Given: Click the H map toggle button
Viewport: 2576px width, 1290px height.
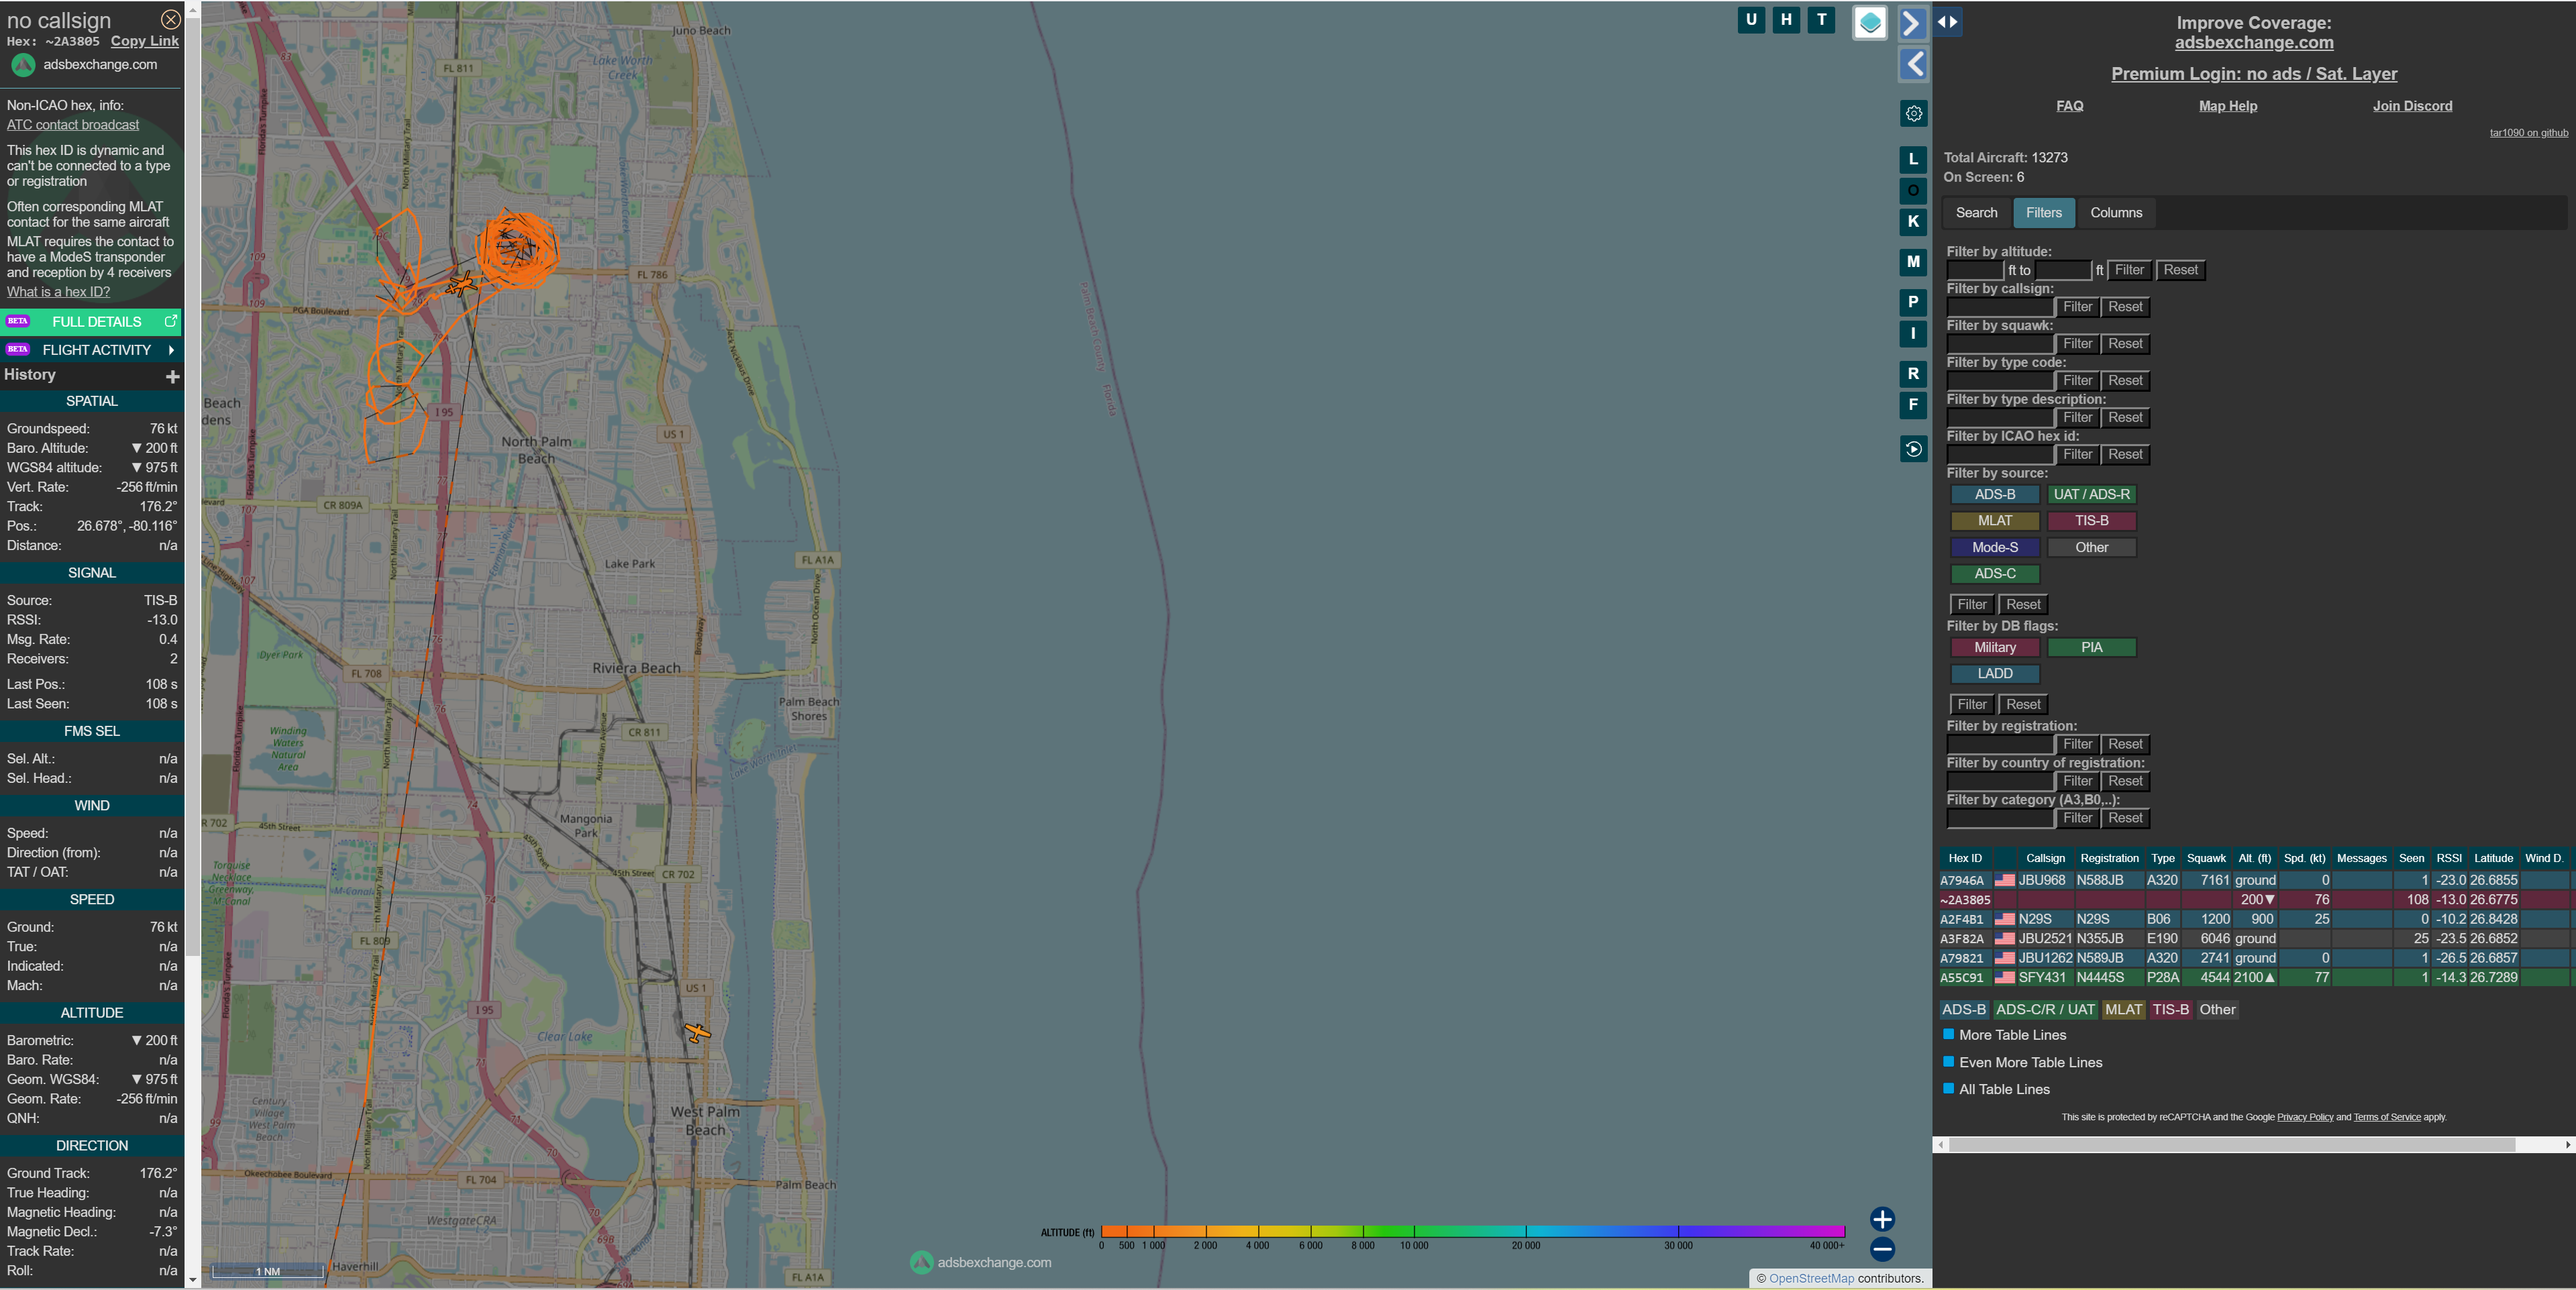Looking at the screenshot, I should [x=1786, y=20].
